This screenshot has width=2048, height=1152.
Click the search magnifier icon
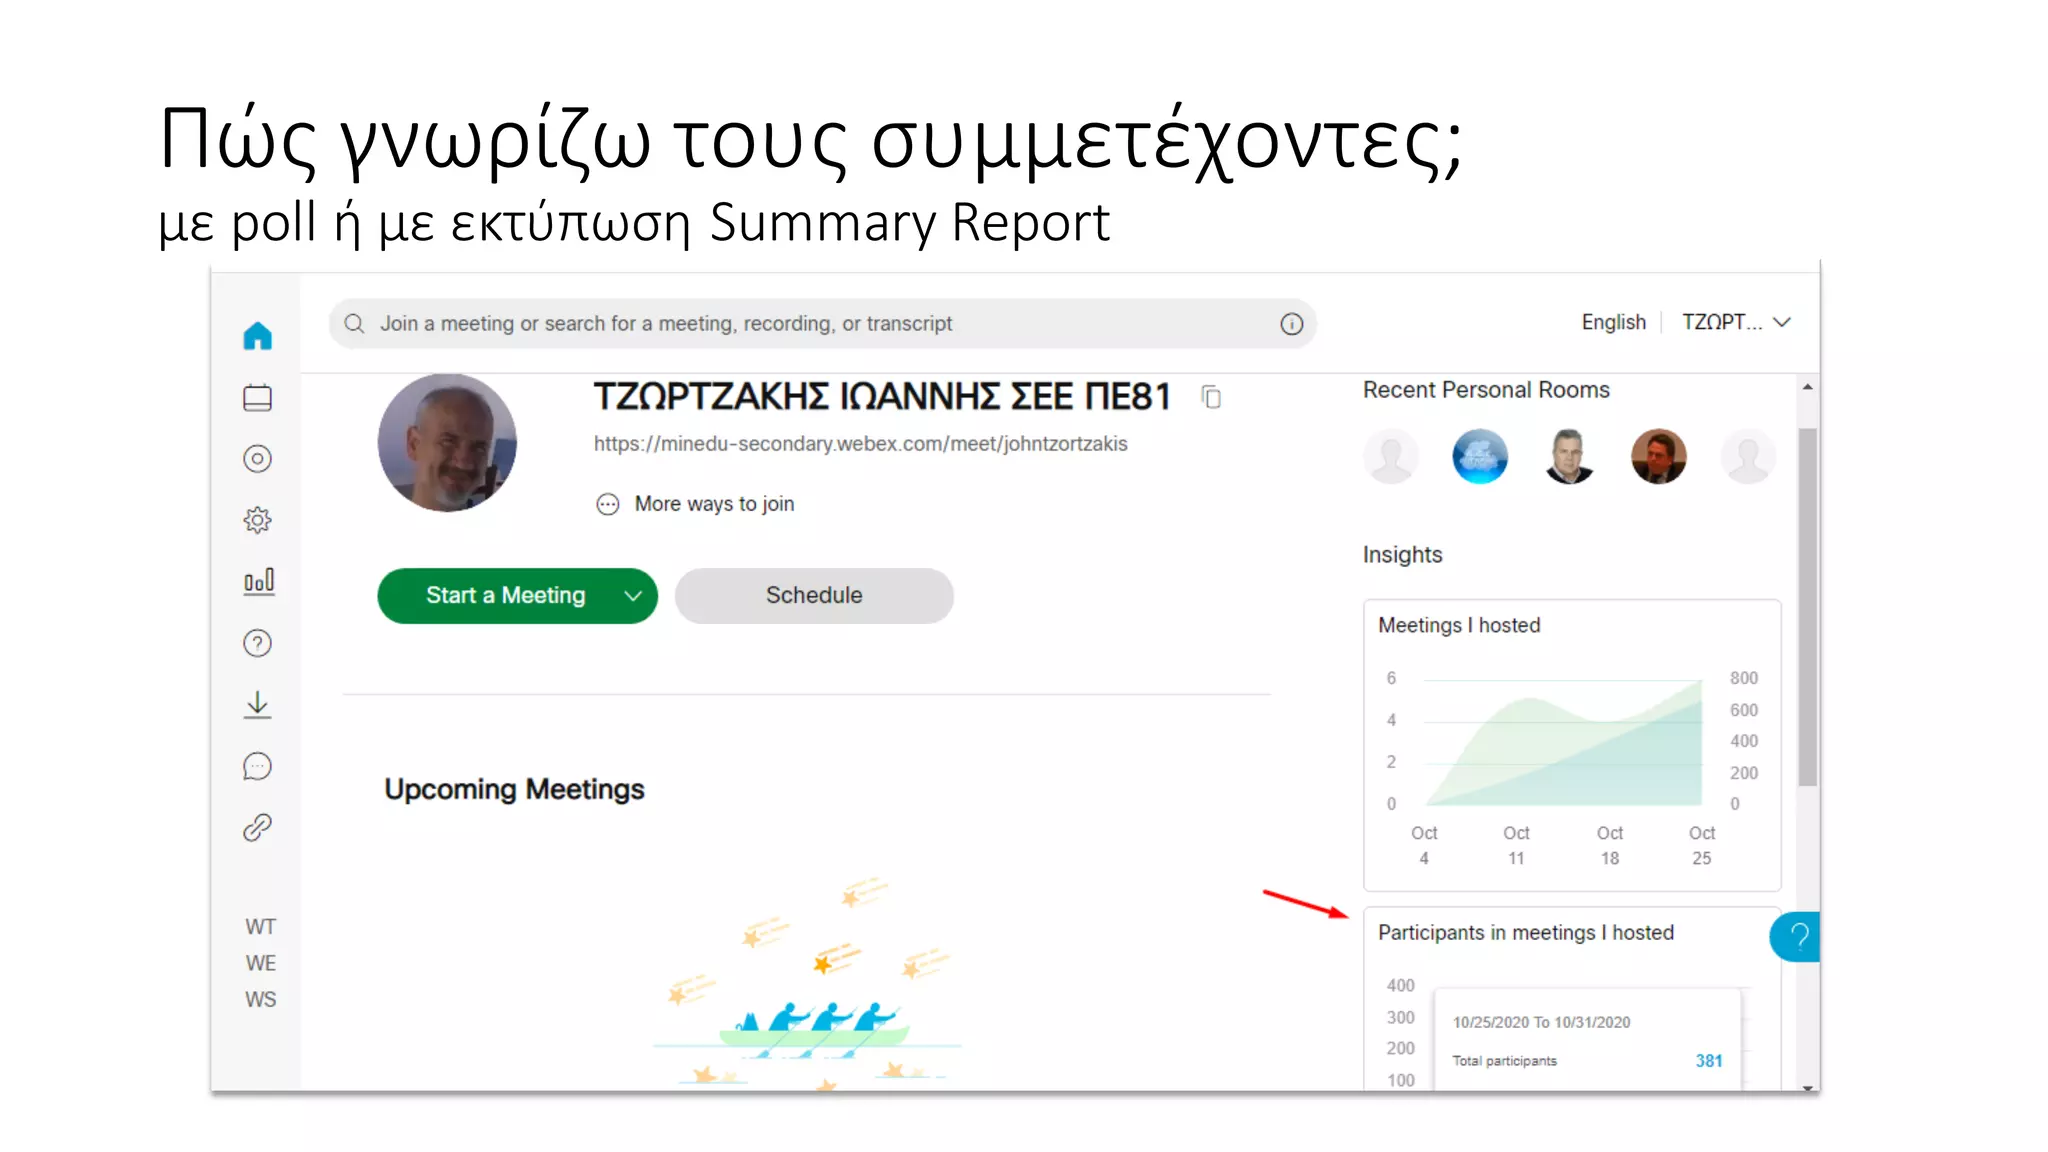point(354,324)
